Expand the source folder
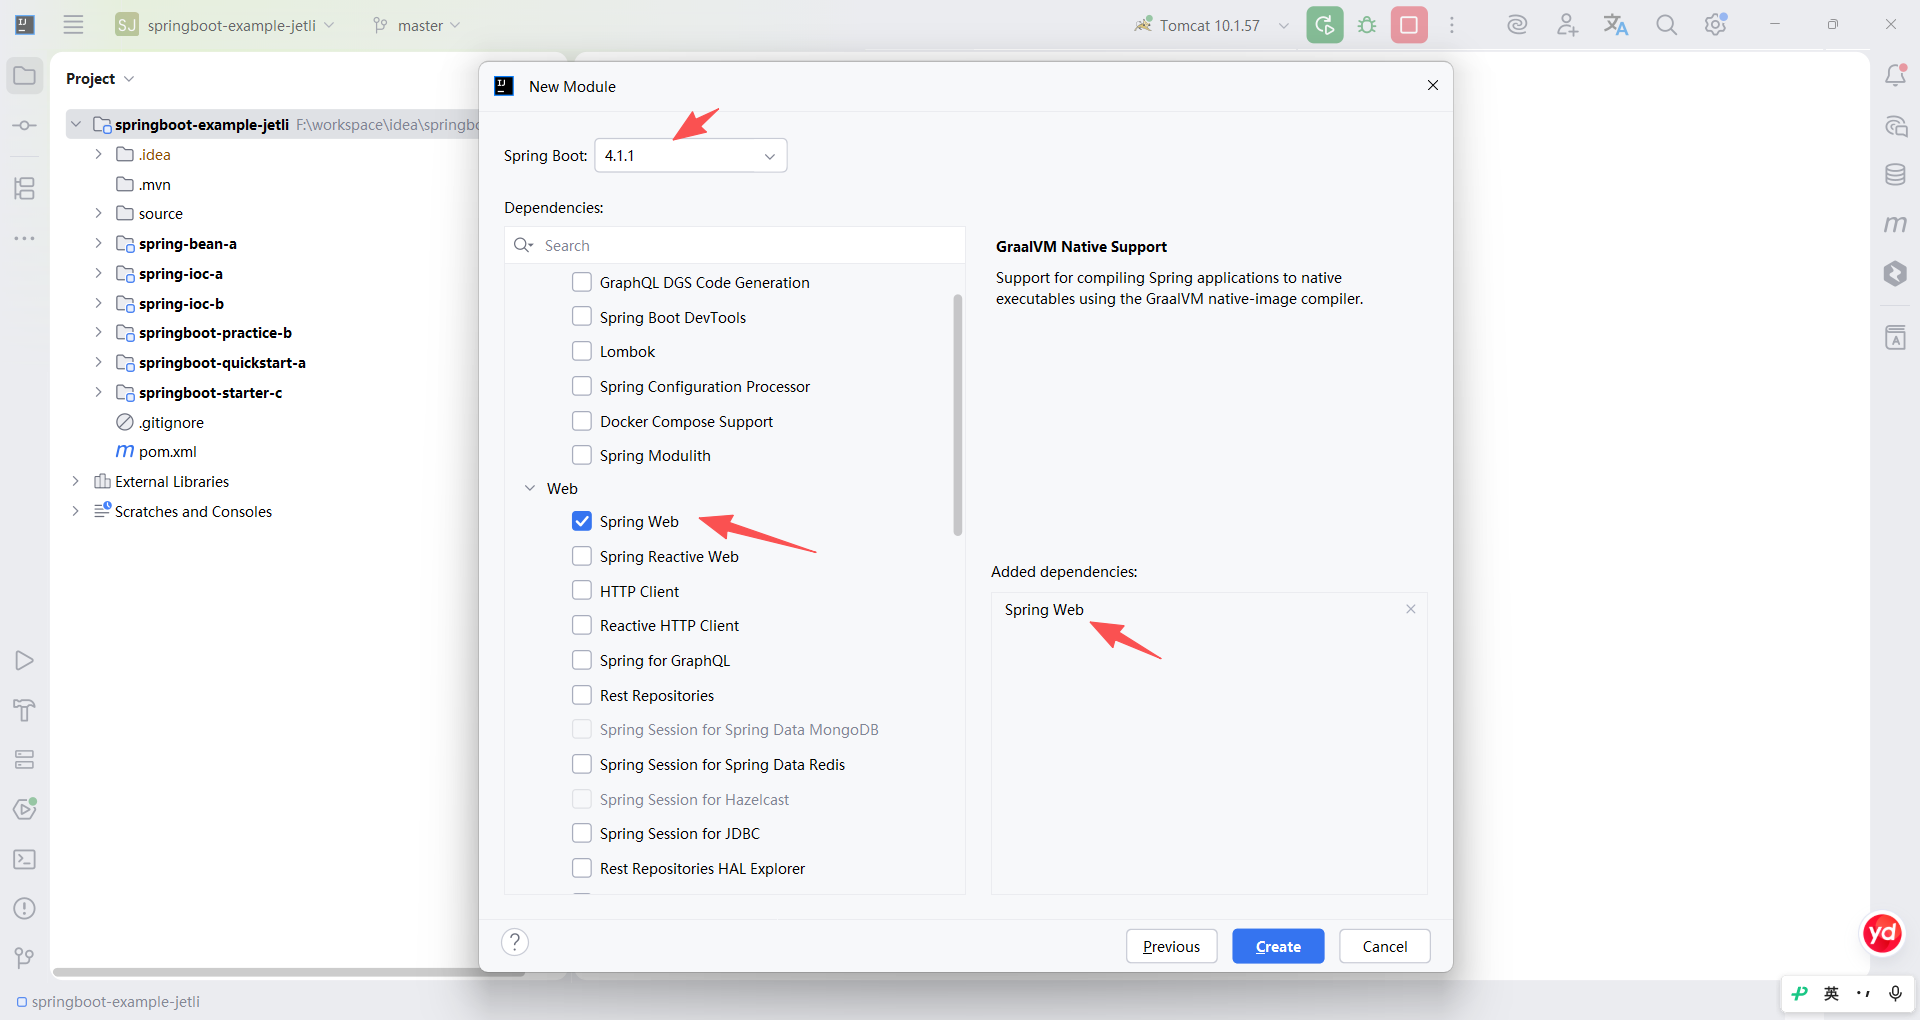Viewport: 1920px width, 1020px height. [98, 213]
